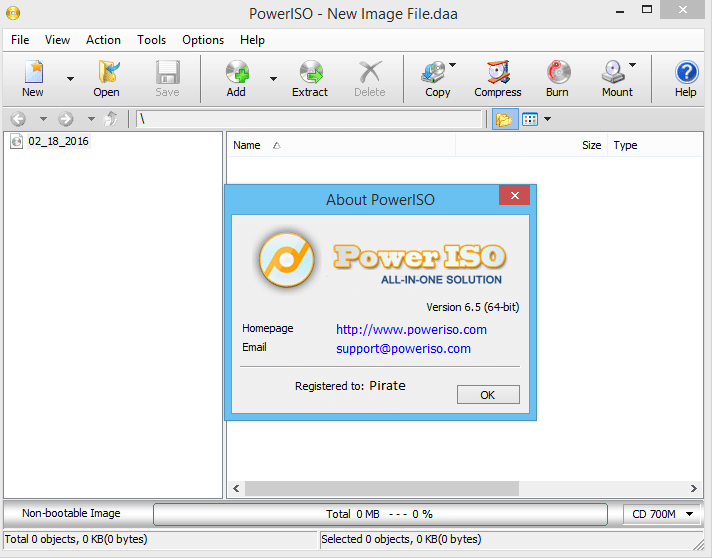Open the http://www.poweriso.com homepage link
Viewport: 712px width, 558px height.
click(x=411, y=330)
